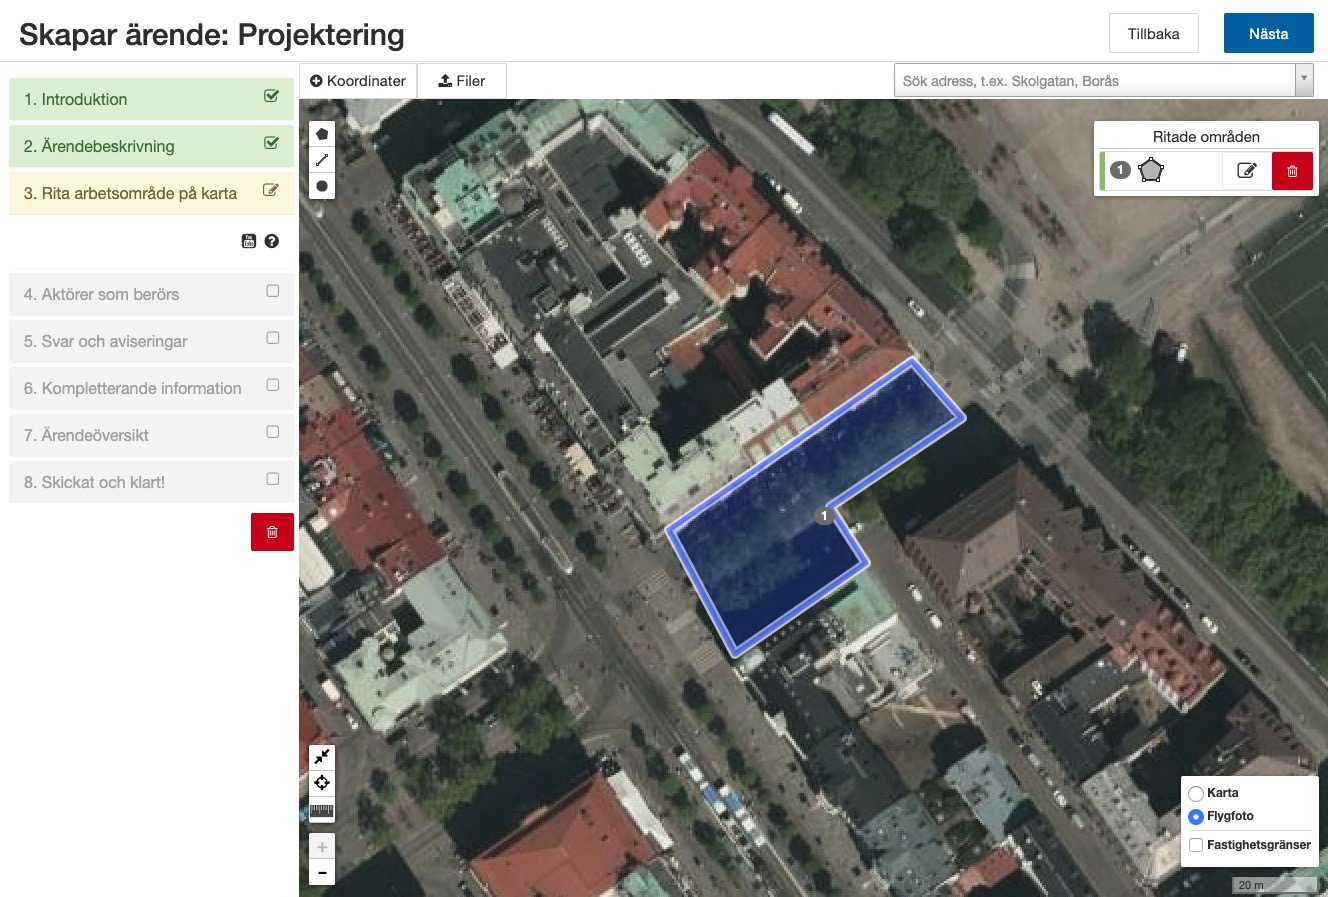Screen dimensions: 1328x897
Task: Select the Karta radio button
Action: [x=1196, y=793]
